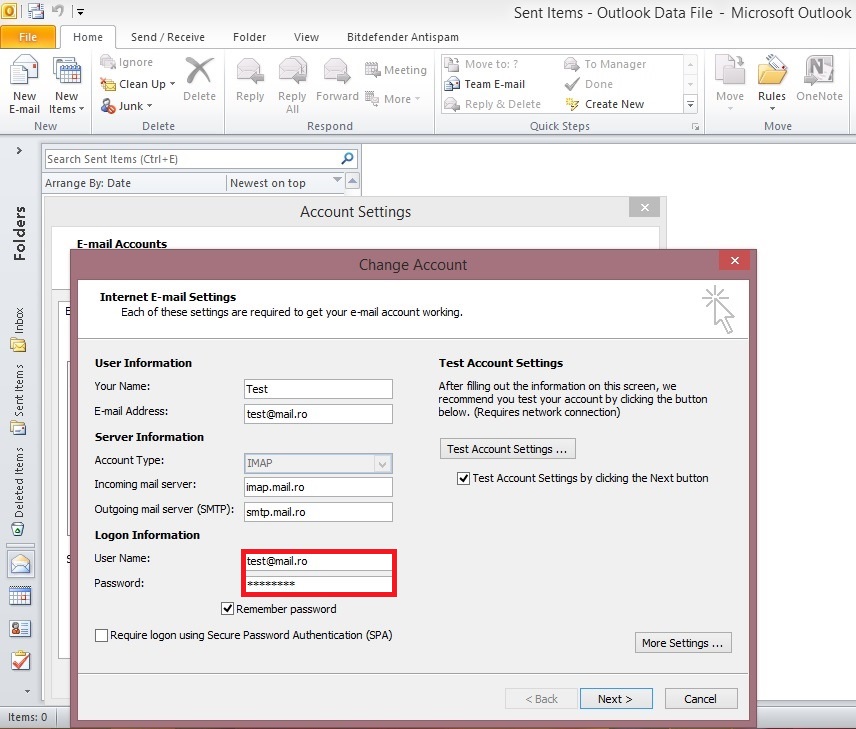The width and height of the screenshot is (856, 729).
Task: Switch to the Home tab
Action: pos(88,37)
